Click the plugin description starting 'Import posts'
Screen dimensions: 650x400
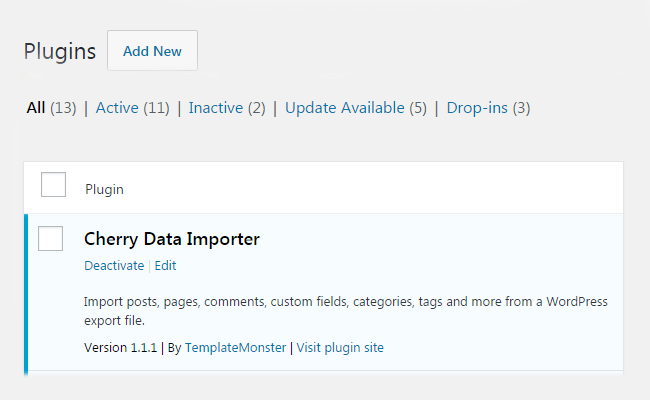346,311
